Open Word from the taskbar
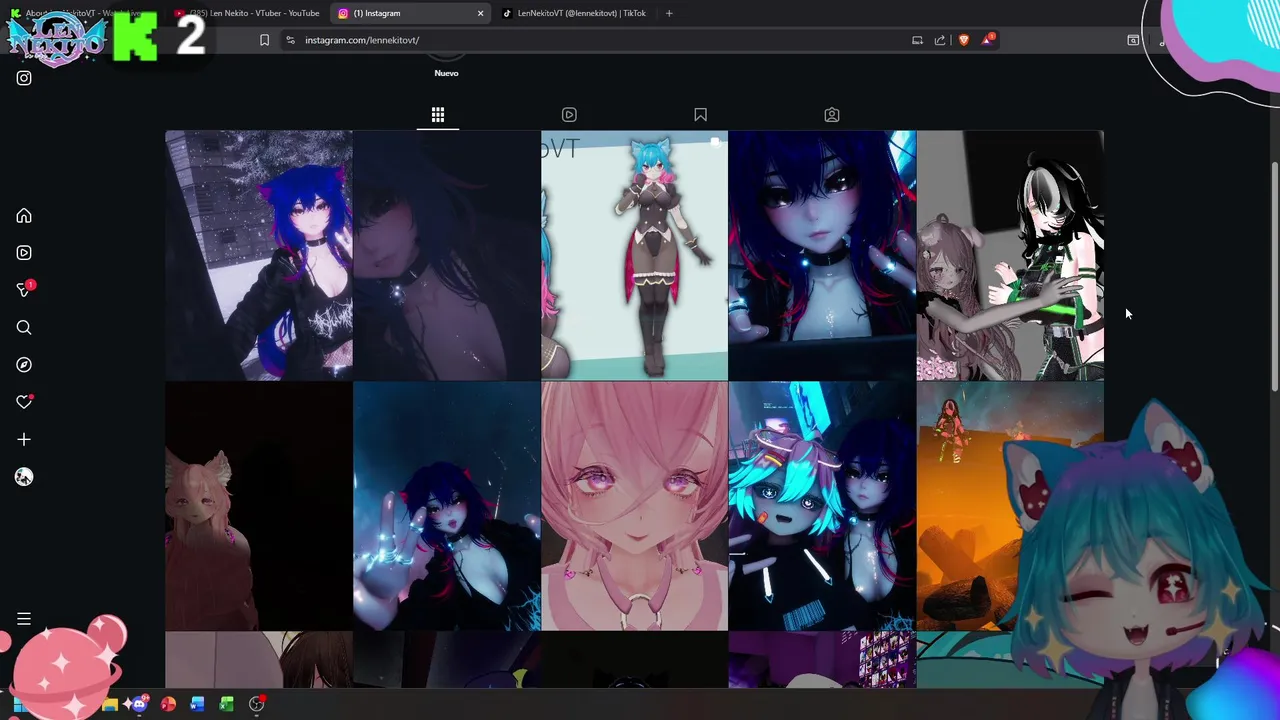 [x=197, y=705]
